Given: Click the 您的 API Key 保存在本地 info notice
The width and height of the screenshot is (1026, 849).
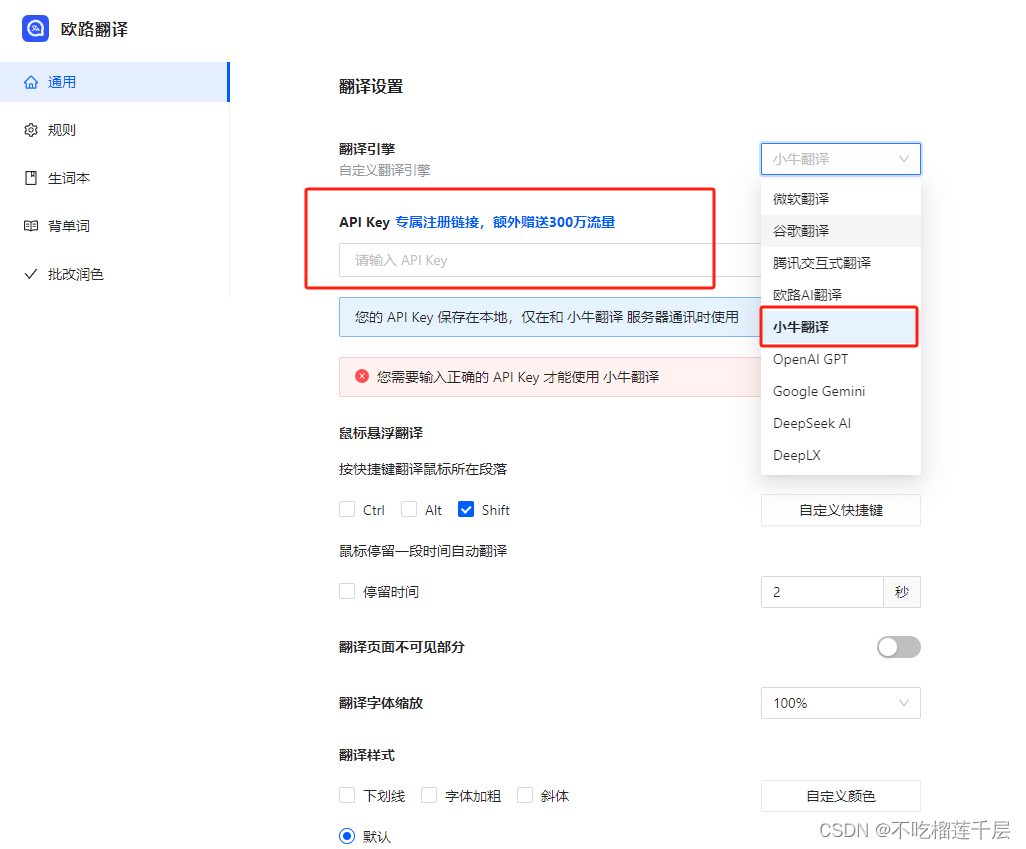Looking at the screenshot, I should 550,317.
